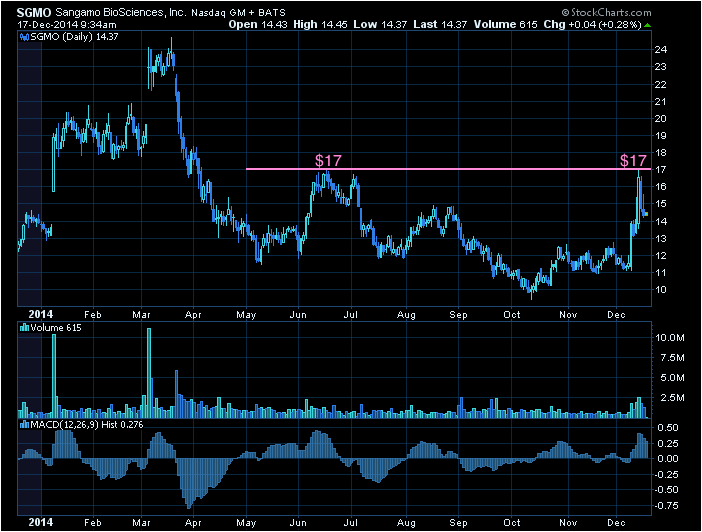Click the 2014 label under MACD panel
Screen dimensions: 702x532
click(40, 522)
